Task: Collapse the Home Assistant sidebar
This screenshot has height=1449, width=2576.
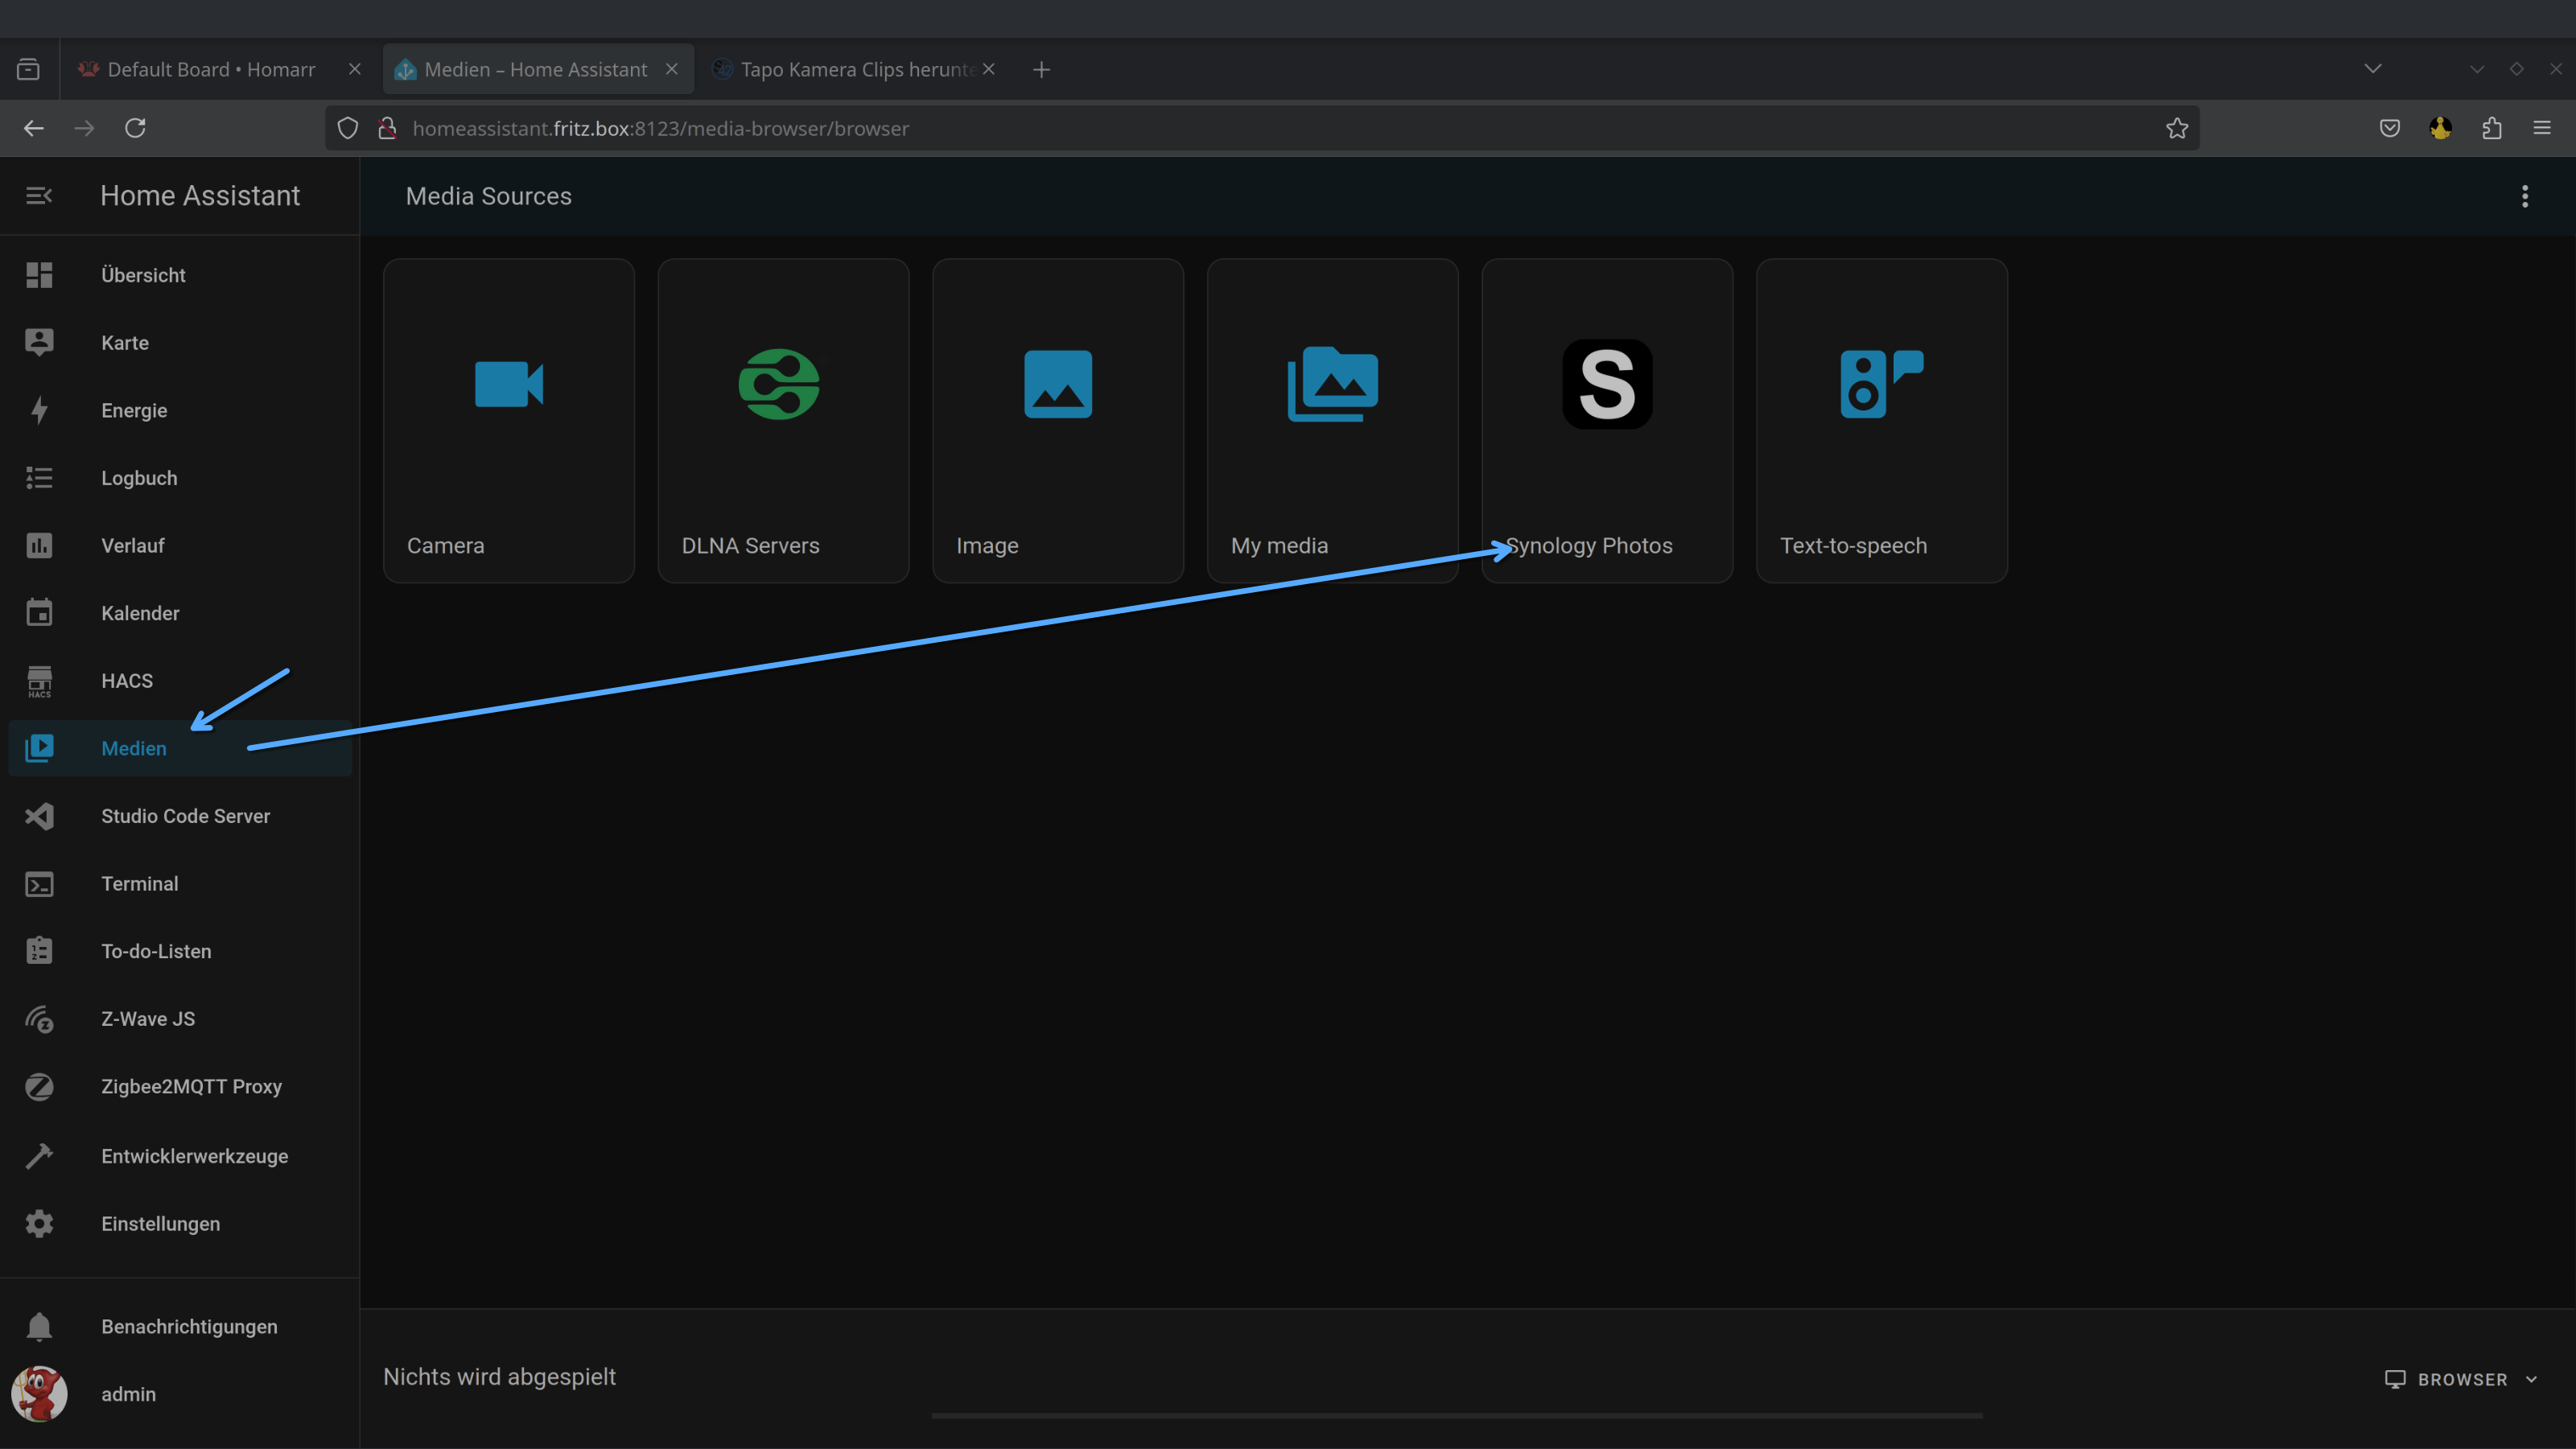Action: (x=39, y=196)
